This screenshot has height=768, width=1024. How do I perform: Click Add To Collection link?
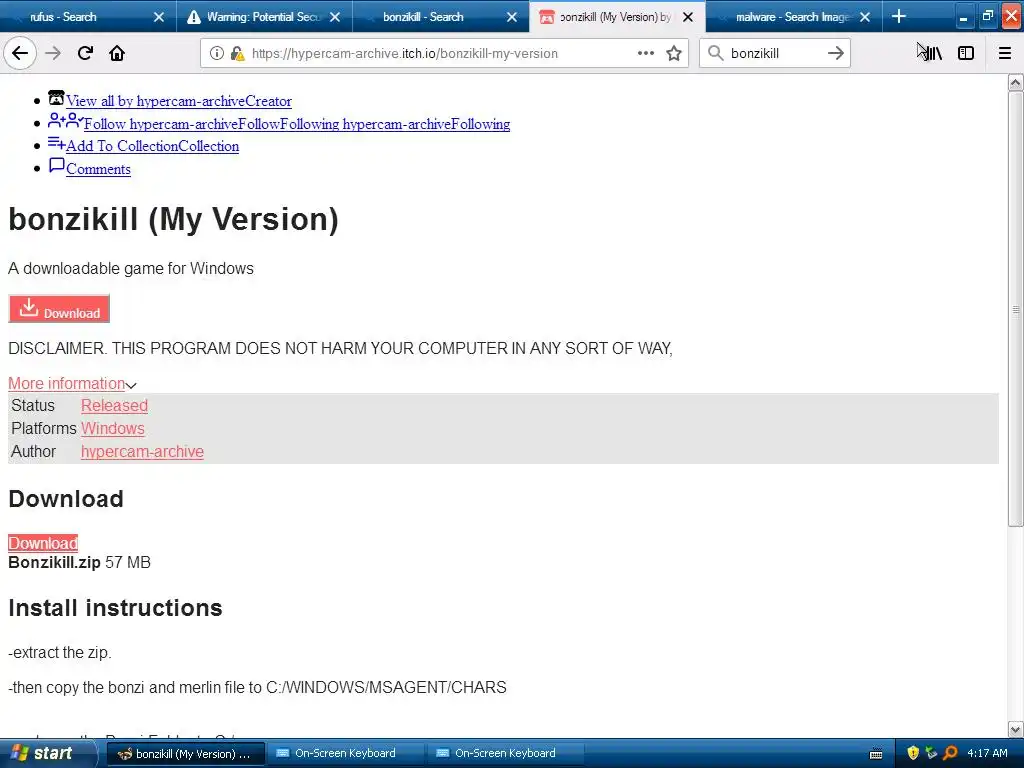pyautogui.click(x=152, y=146)
